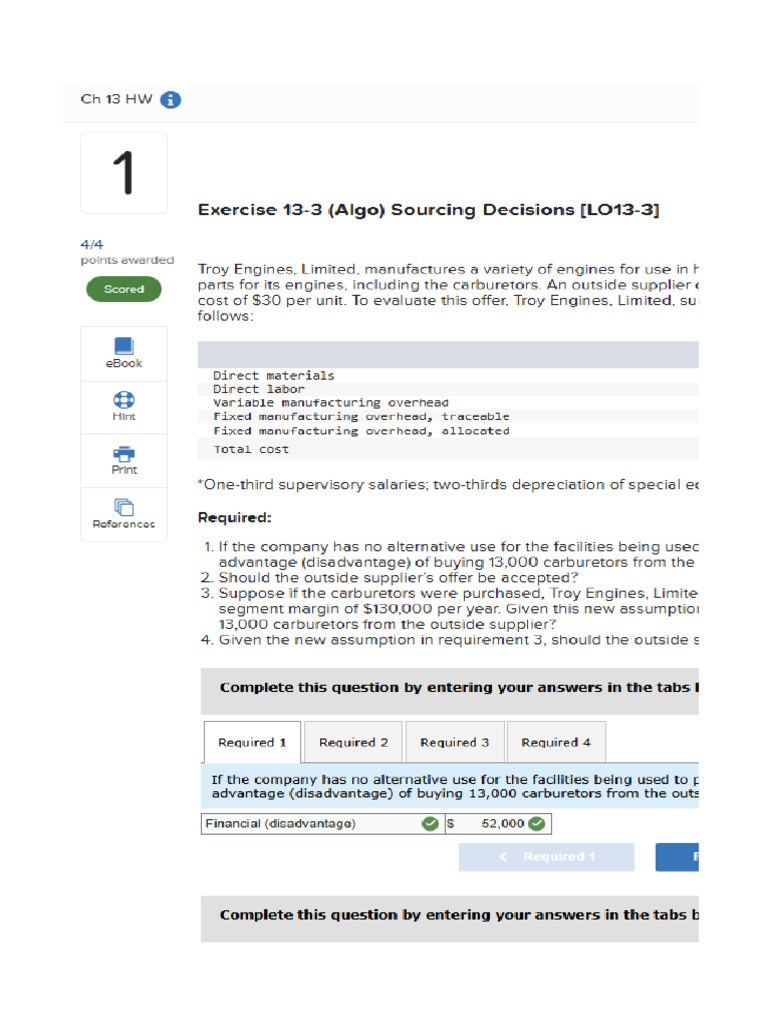Switch to the Required 3 tab
Screen dimensions: 768x1024
[455, 742]
